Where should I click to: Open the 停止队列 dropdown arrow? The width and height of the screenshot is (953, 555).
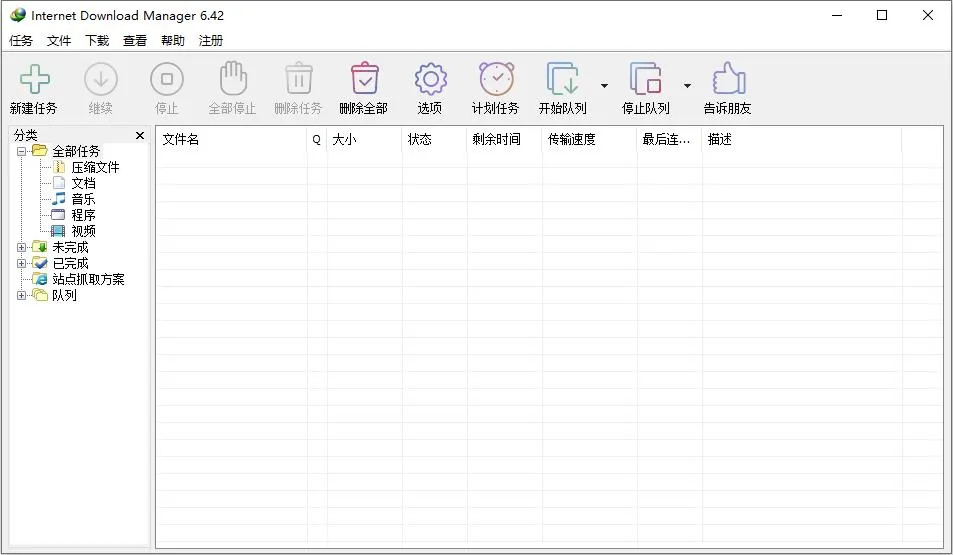687,86
